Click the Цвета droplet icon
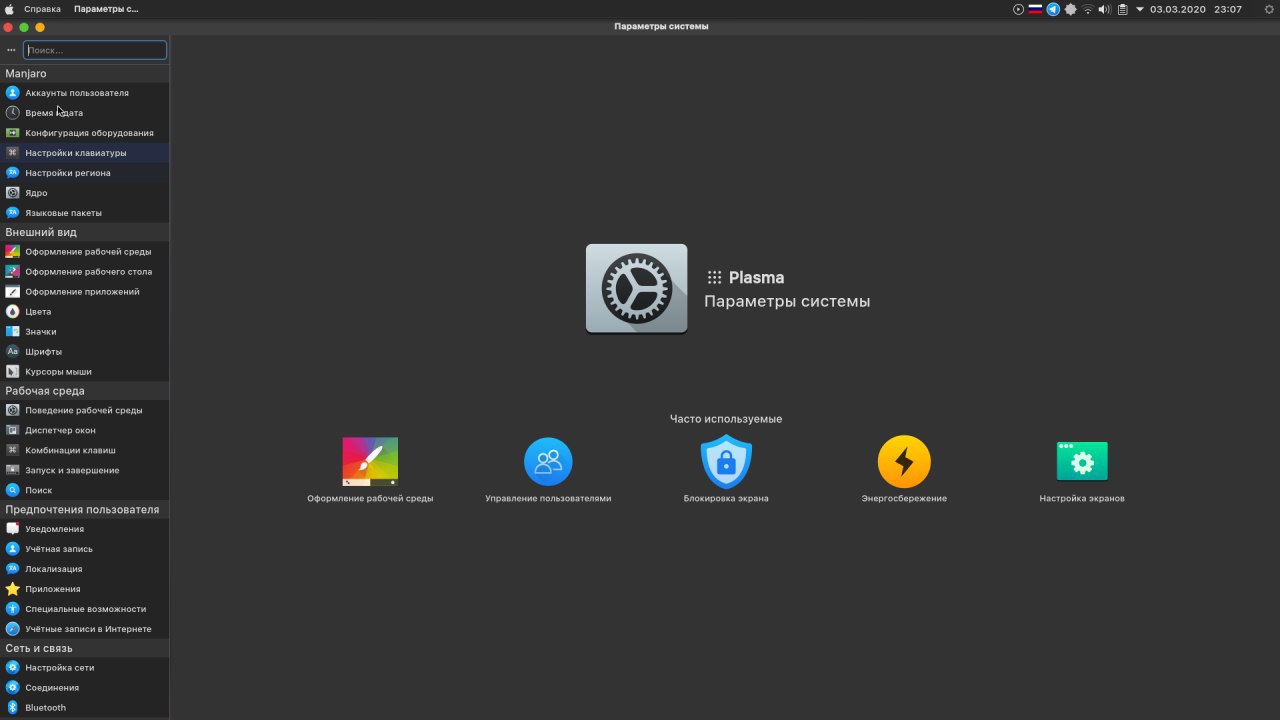 pos(12,312)
